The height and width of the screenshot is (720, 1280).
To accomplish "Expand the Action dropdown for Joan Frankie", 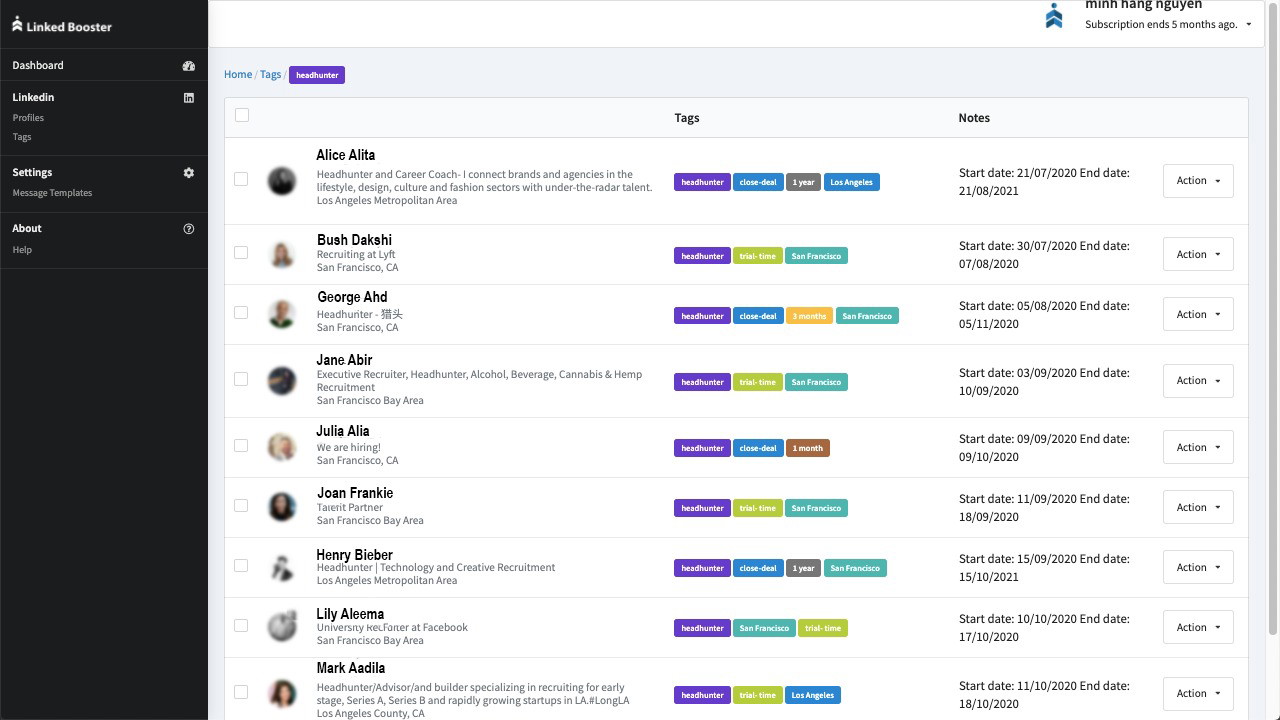I will tap(1197, 508).
